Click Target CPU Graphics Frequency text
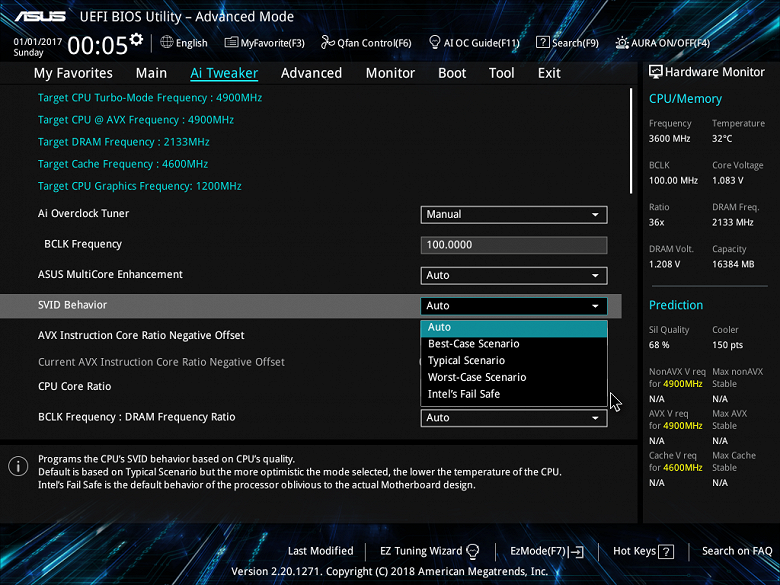 140,186
